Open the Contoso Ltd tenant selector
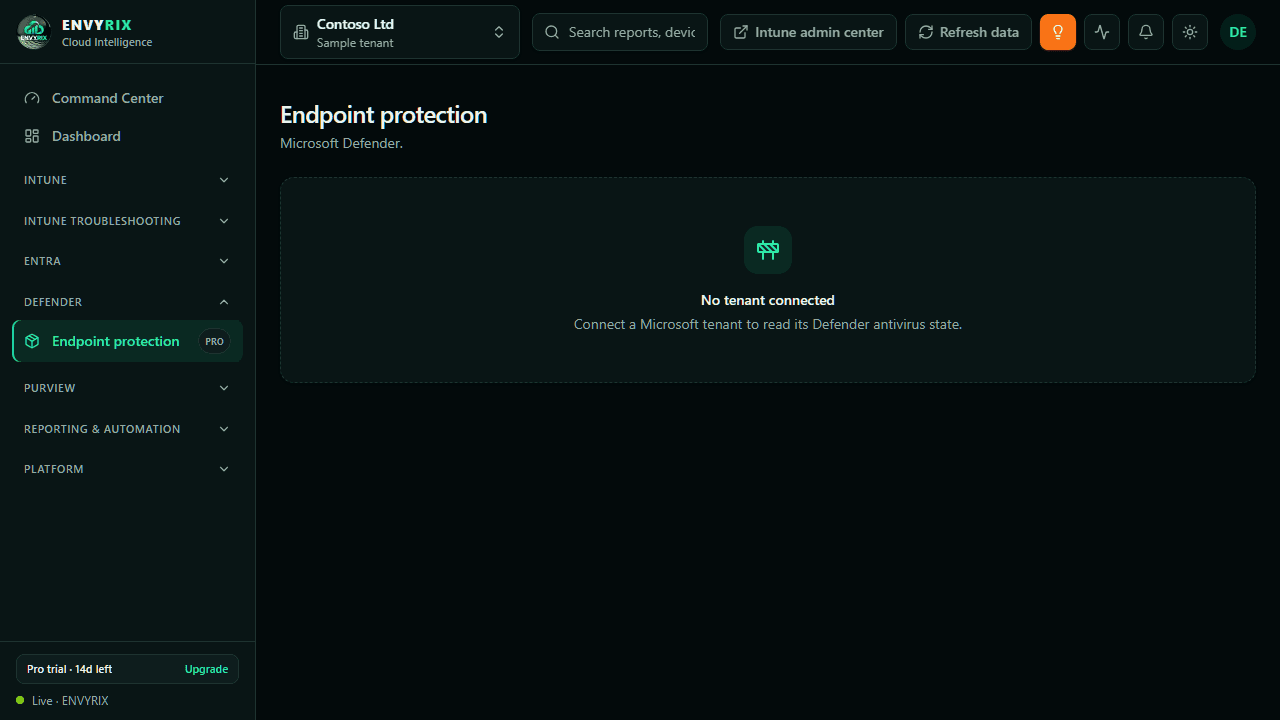The width and height of the screenshot is (1280, 720). point(400,32)
